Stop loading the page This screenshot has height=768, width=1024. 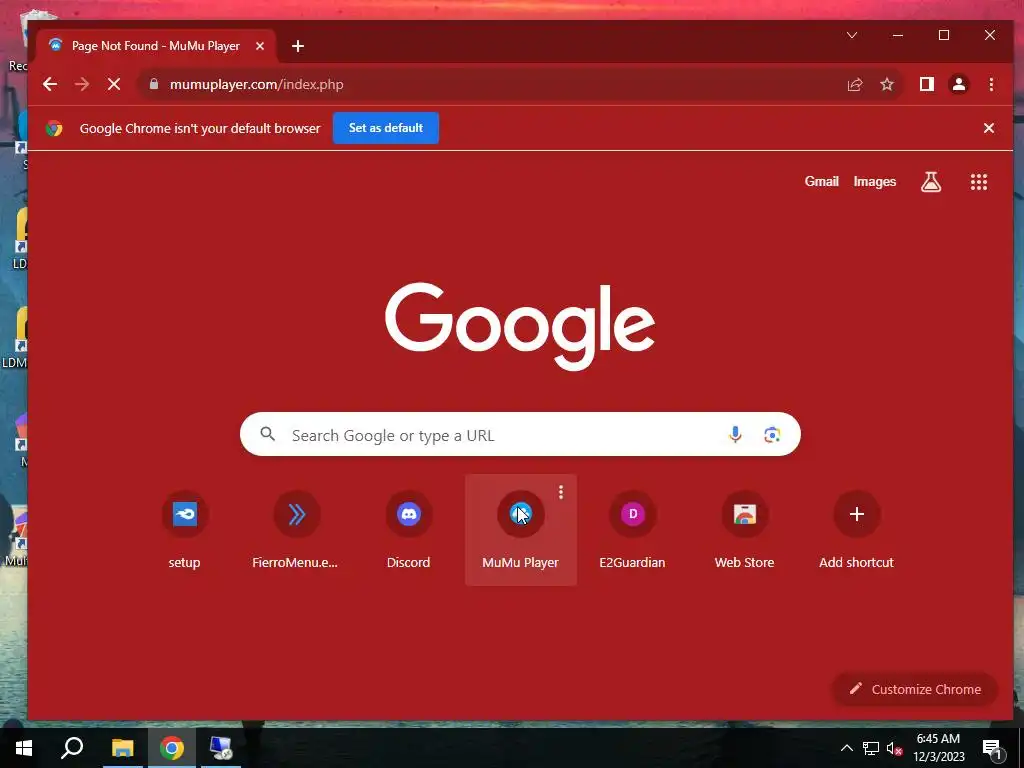point(114,84)
